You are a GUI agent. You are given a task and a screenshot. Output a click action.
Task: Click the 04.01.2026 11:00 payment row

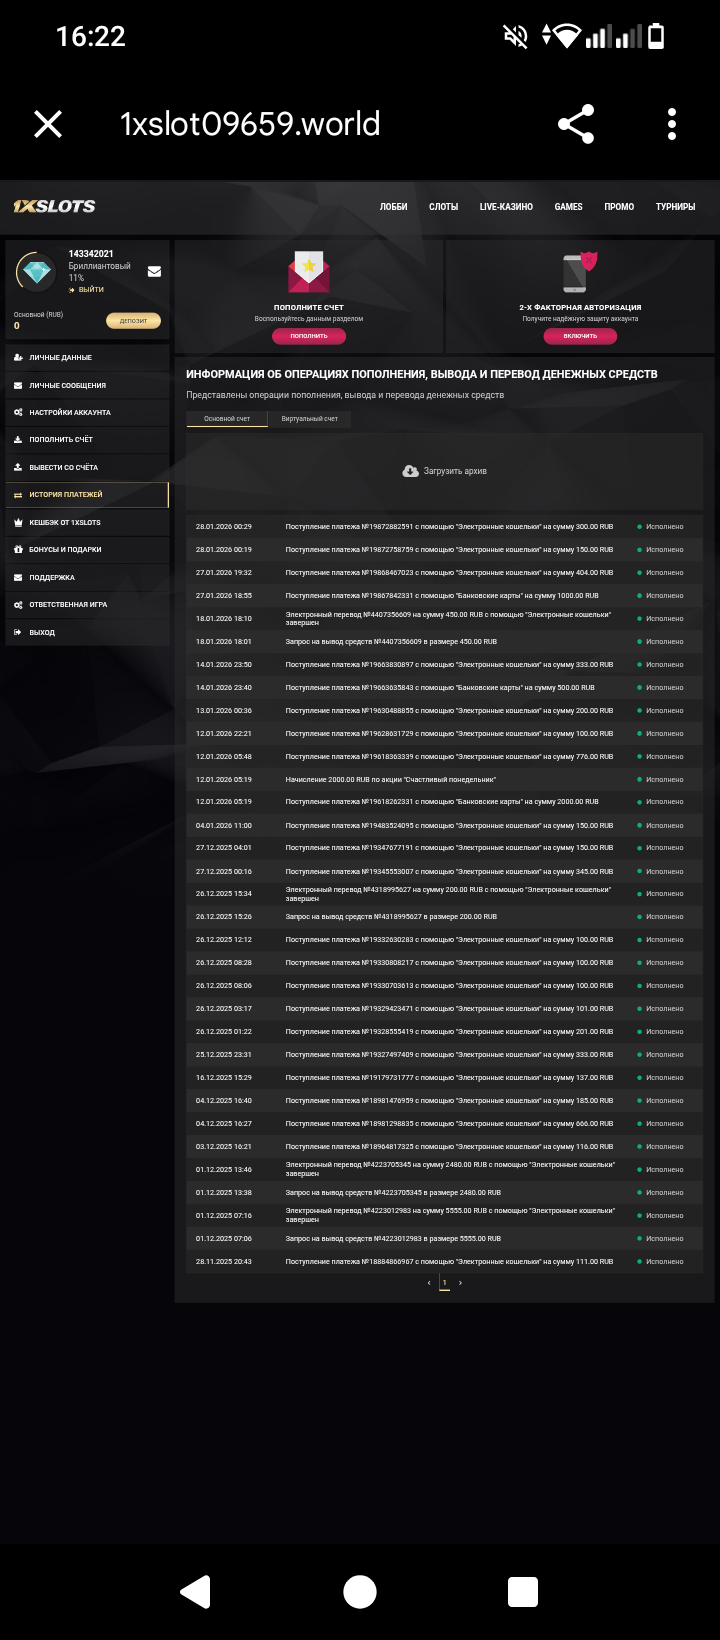click(444, 826)
